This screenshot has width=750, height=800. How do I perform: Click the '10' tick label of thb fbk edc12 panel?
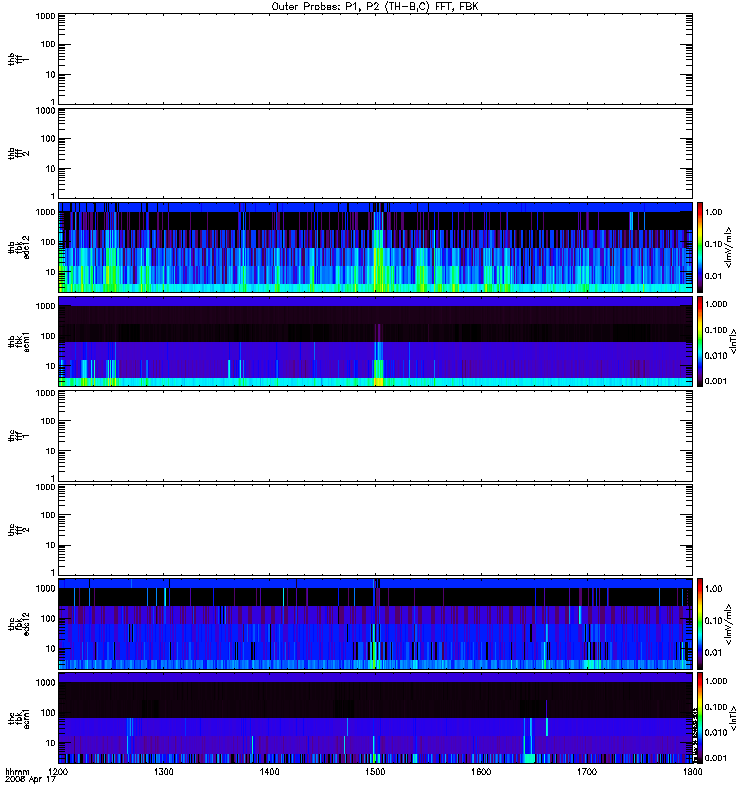coord(50,272)
